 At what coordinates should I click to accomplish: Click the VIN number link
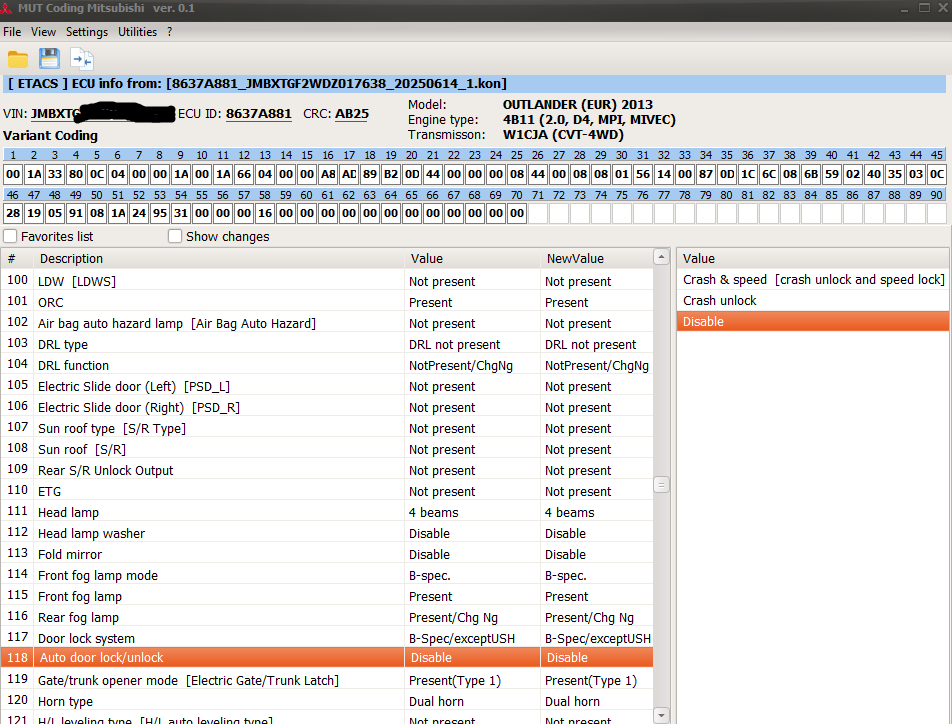coord(103,114)
